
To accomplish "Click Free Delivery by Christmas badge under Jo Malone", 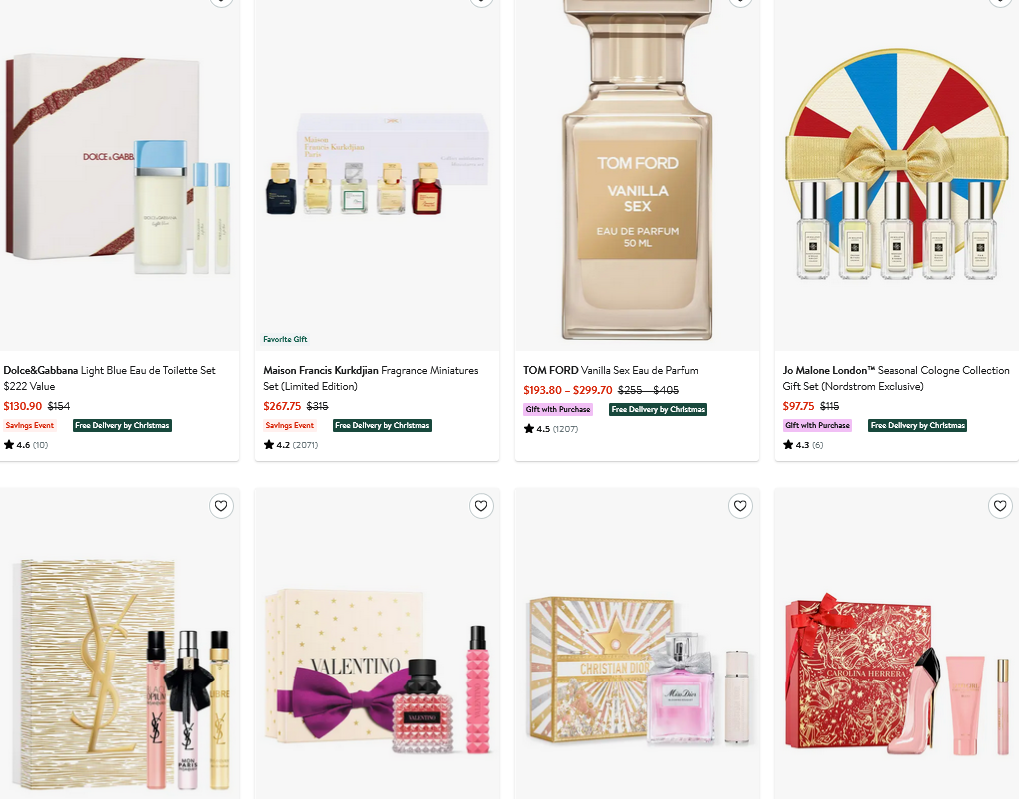I will click(917, 425).
